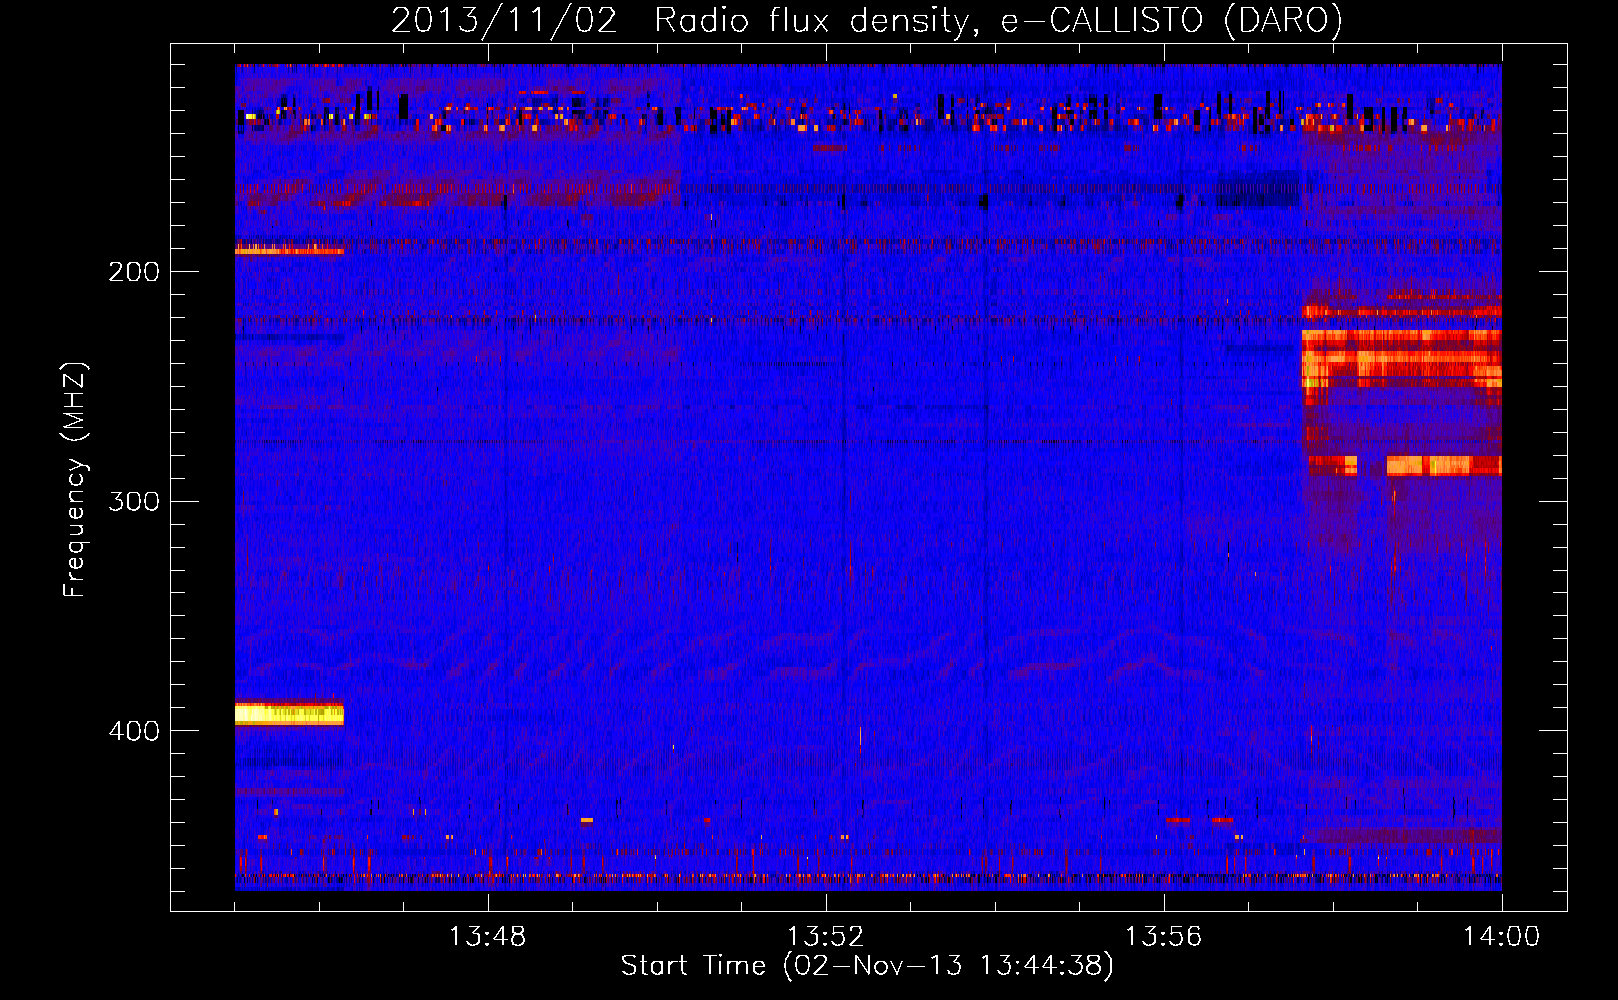Viewport: 1618px width, 1000px height.
Task: Click the 13:56 time tick label
Action: tap(1163, 937)
